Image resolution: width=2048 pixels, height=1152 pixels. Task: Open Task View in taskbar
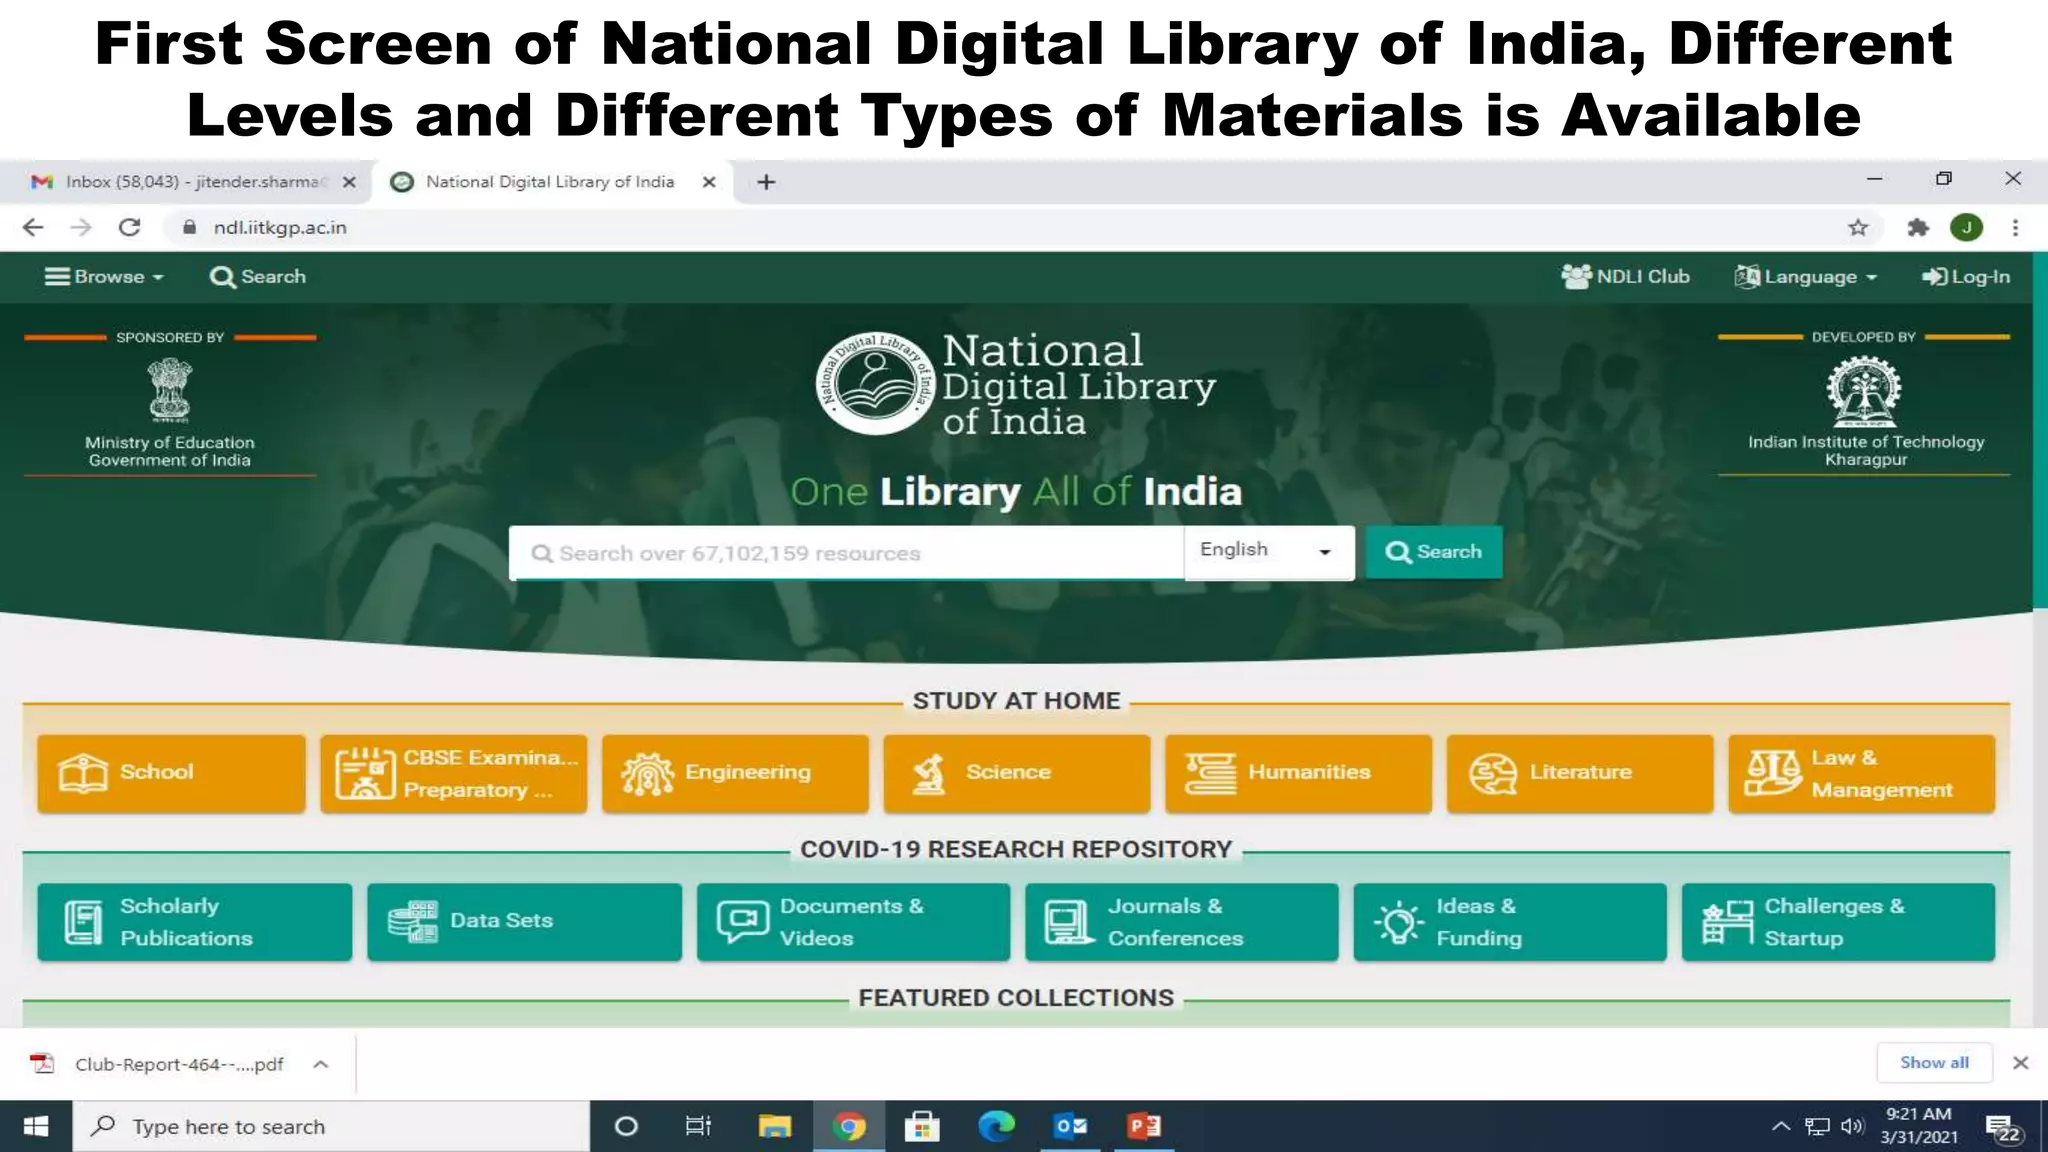(698, 1127)
